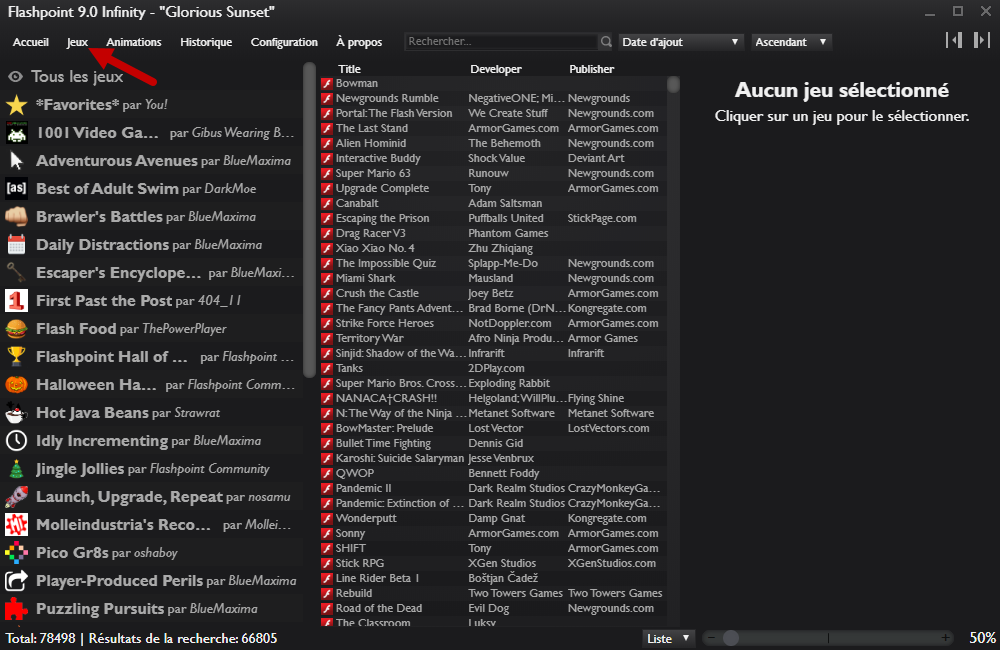The height and width of the screenshot is (650, 1000).
Task: Click the search magnifier icon
Action: [x=606, y=41]
